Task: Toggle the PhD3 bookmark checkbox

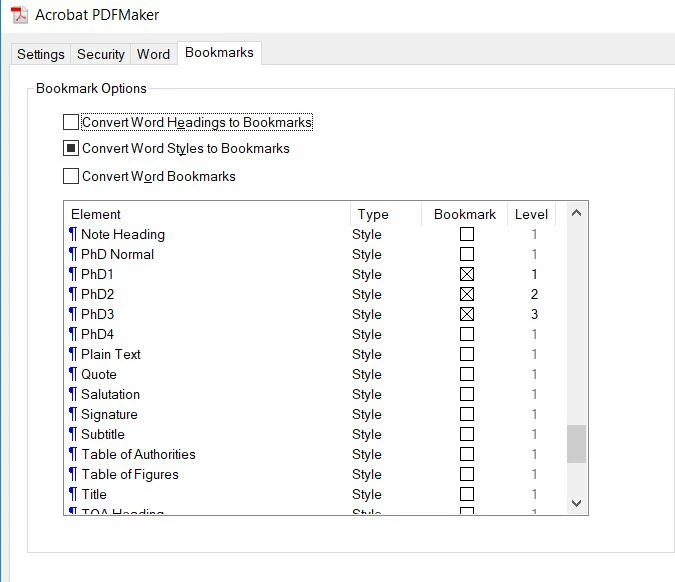Action: pyautogui.click(x=467, y=314)
